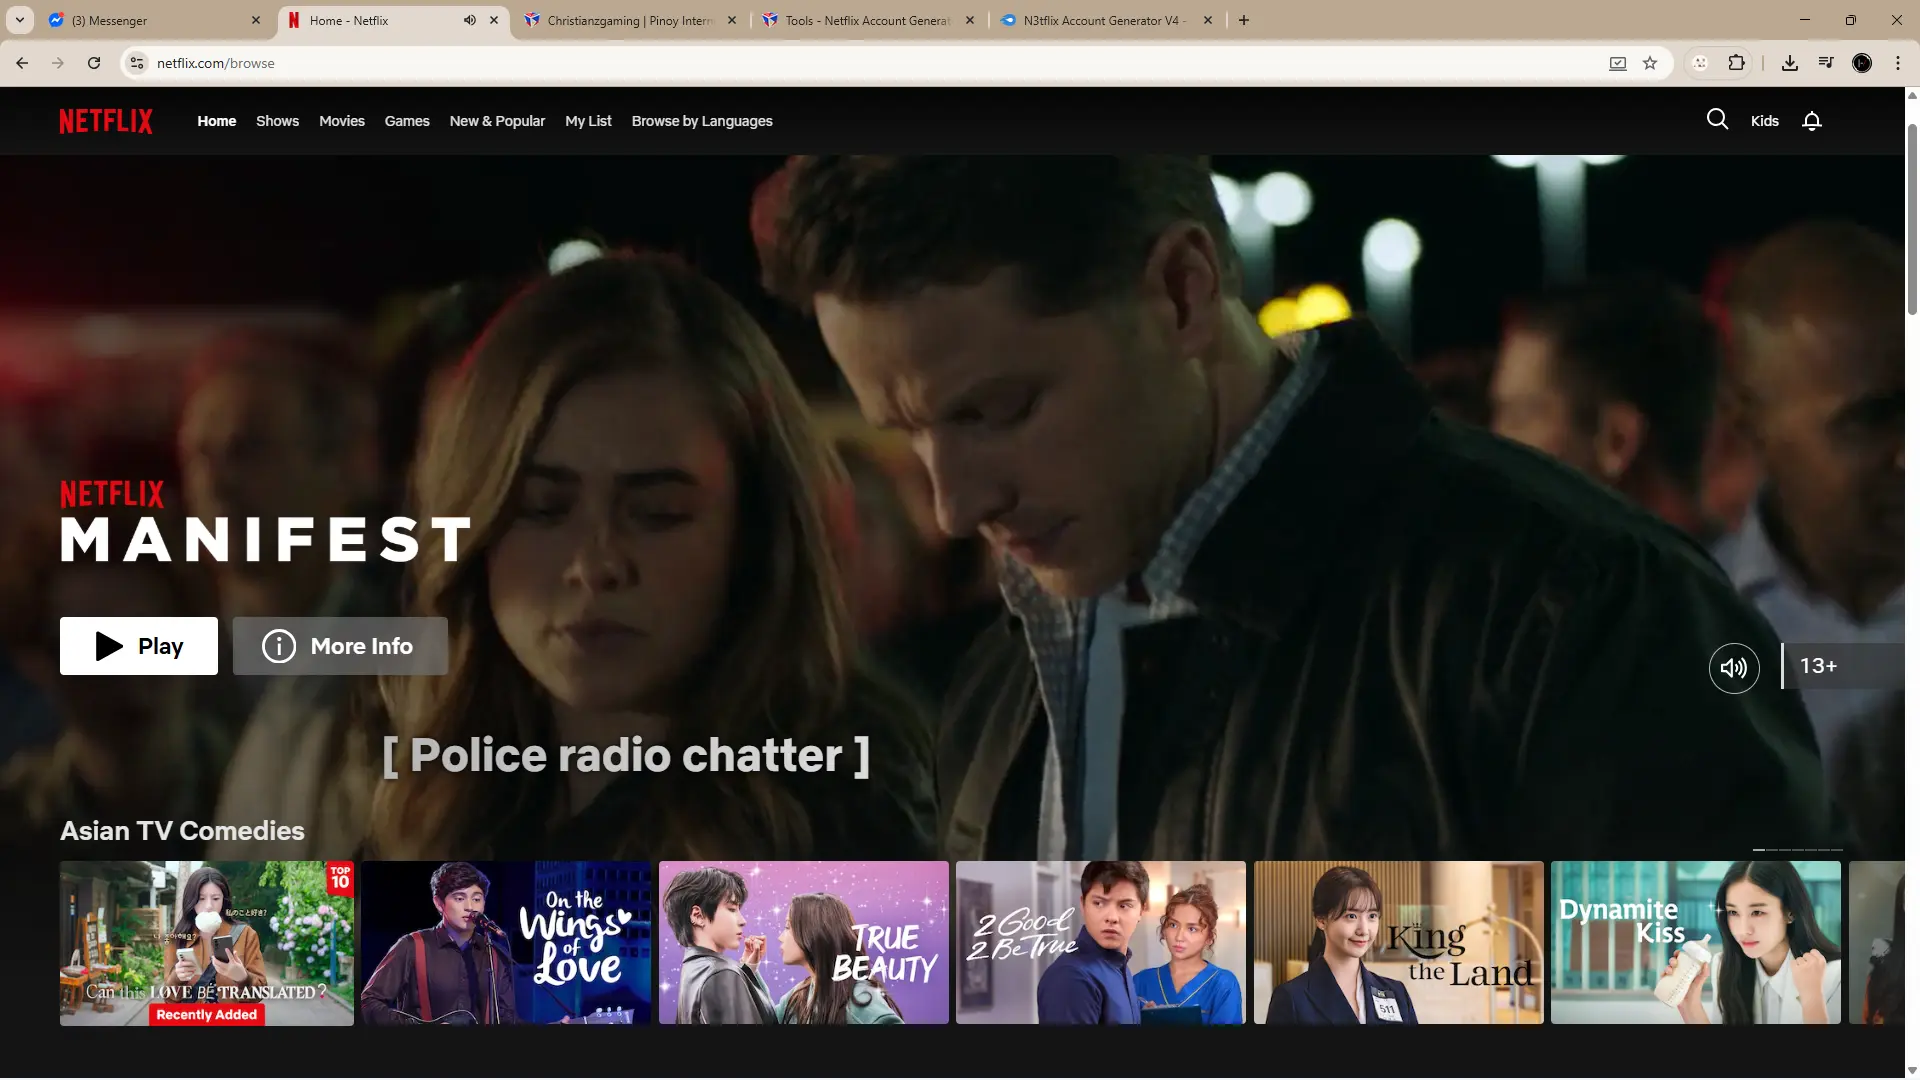Expand the tab search dropdown arrow
The width and height of the screenshot is (1920, 1080).
(x=20, y=20)
